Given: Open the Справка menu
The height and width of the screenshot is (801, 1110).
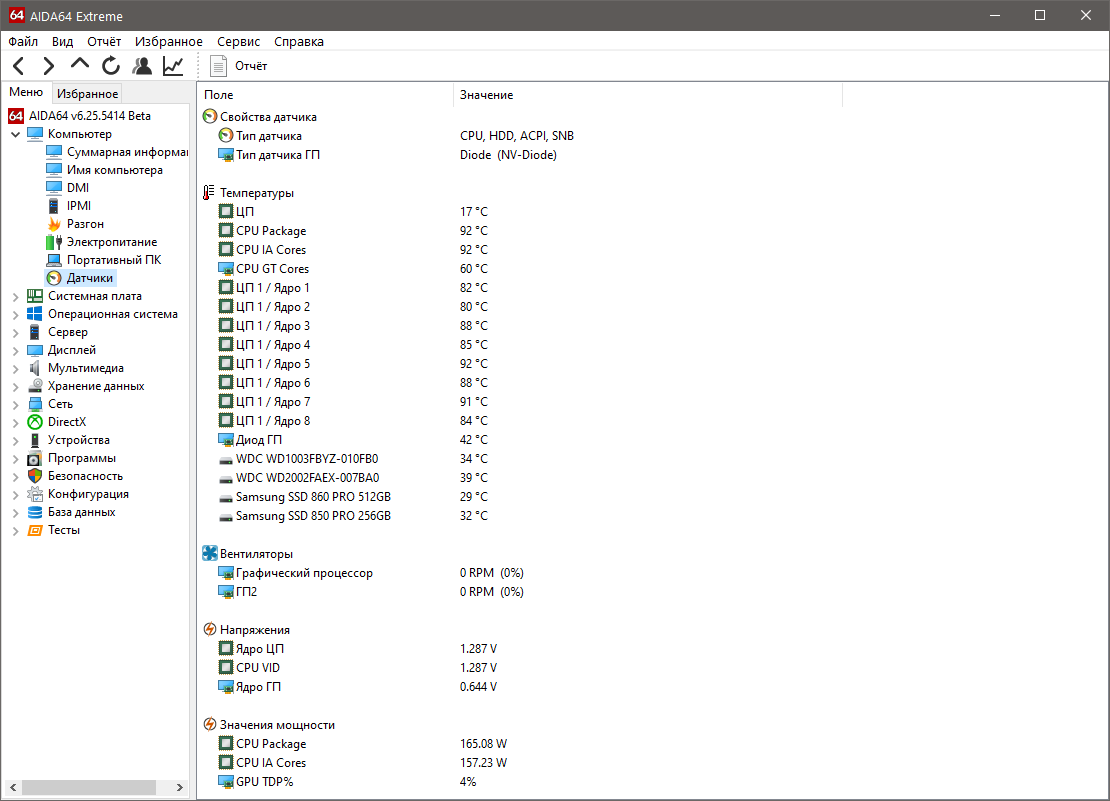Looking at the screenshot, I should (x=299, y=42).
